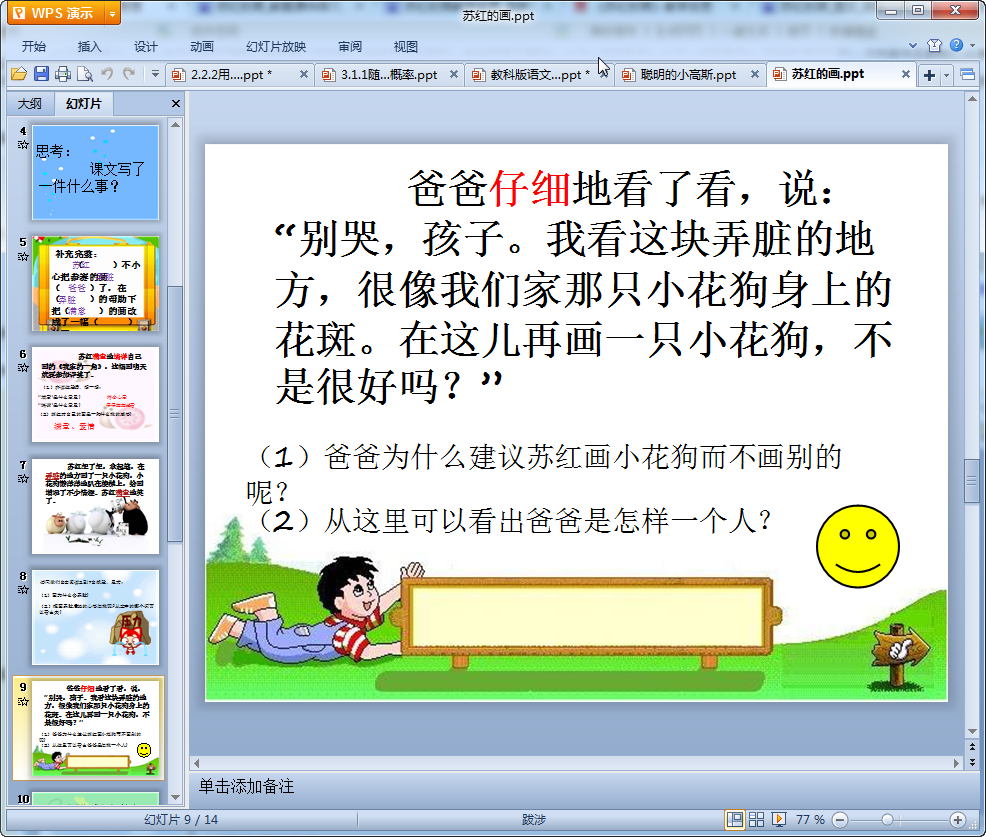The image size is (986, 837).
Task: Click the Redo arrow icon
Action: click(x=130, y=74)
